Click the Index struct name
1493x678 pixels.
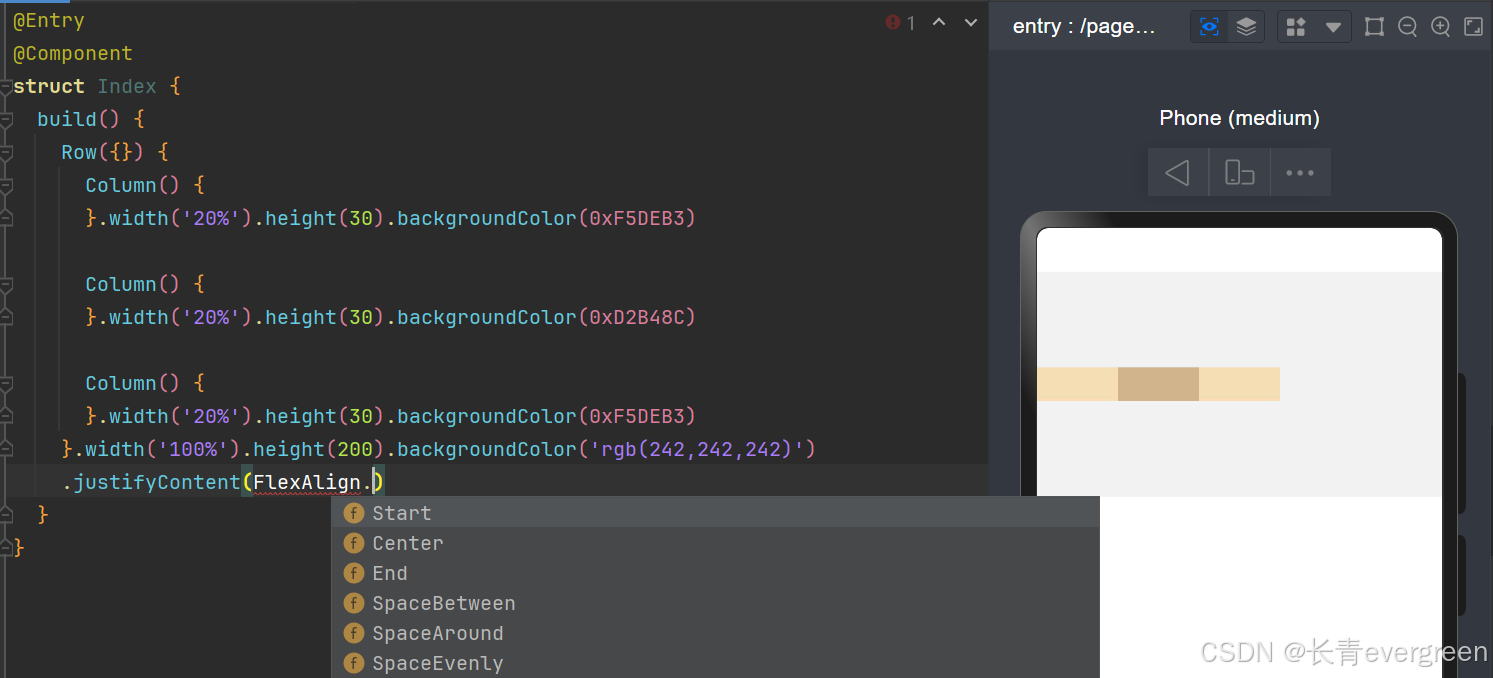(127, 86)
